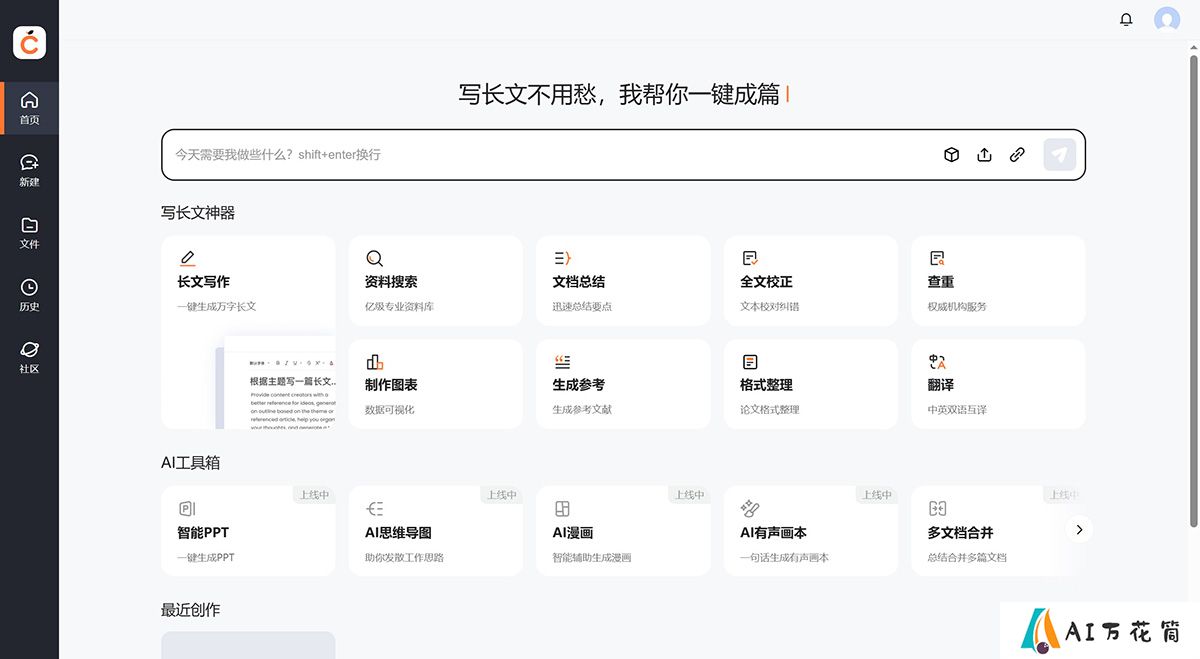The width and height of the screenshot is (1200, 659).
Task: Open the 翻译 card title
Action: (x=941, y=385)
